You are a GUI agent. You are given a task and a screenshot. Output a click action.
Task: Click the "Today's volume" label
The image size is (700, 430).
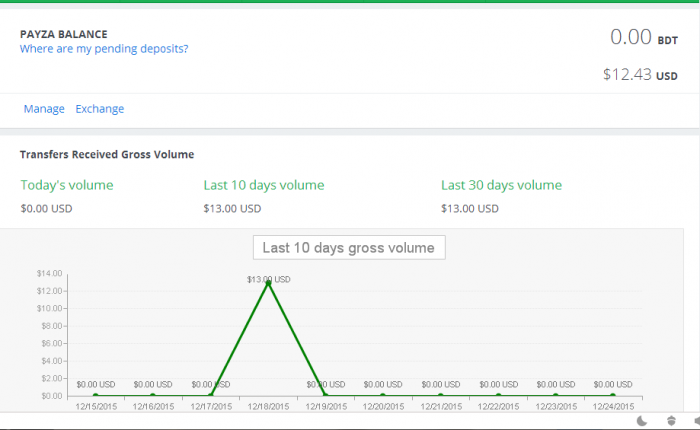click(x=67, y=185)
